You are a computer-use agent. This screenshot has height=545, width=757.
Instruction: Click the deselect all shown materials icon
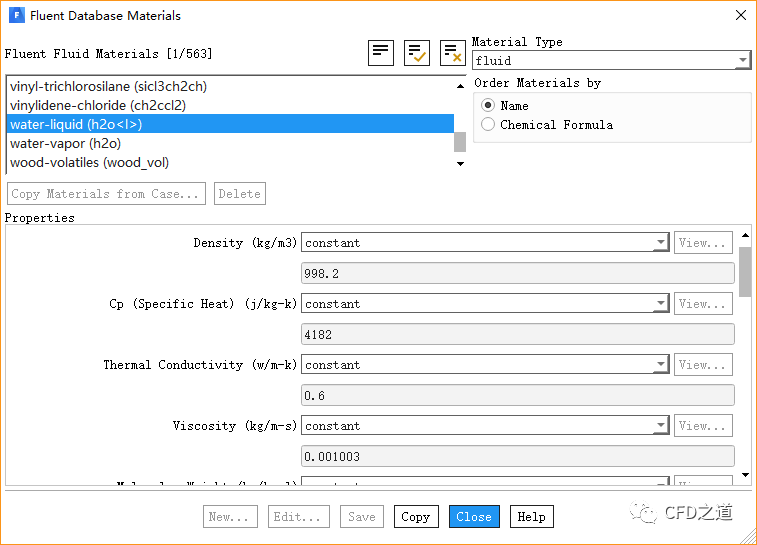coord(452,53)
